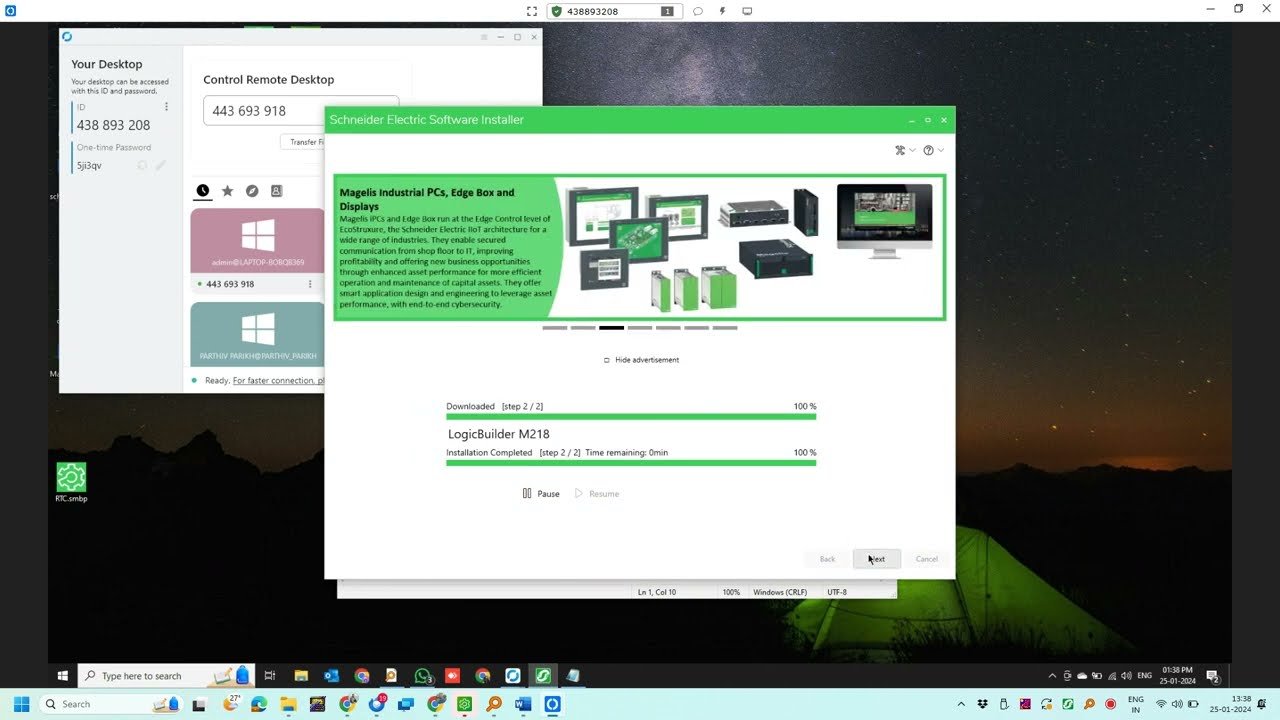Click the iMac monitor image in the banner

pos(884,221)
